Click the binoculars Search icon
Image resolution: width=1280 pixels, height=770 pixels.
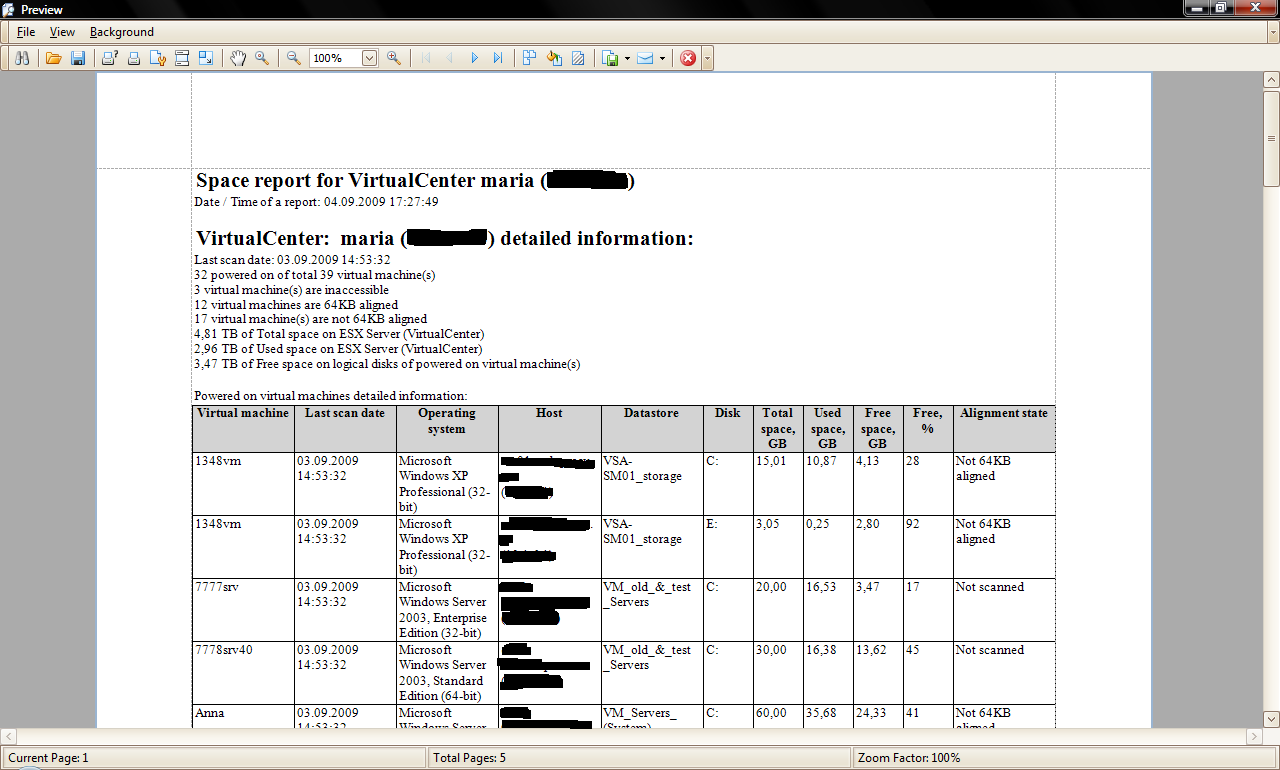pos(22,59)
